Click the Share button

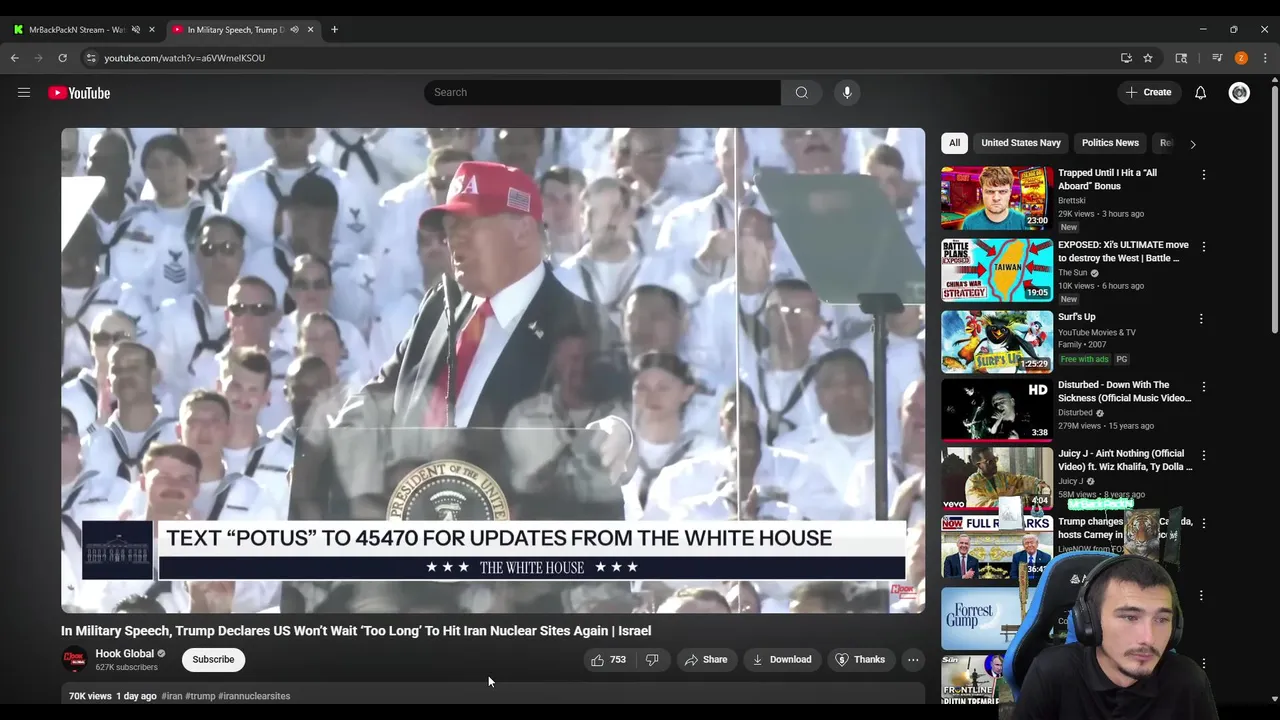(x=705, y=659)
